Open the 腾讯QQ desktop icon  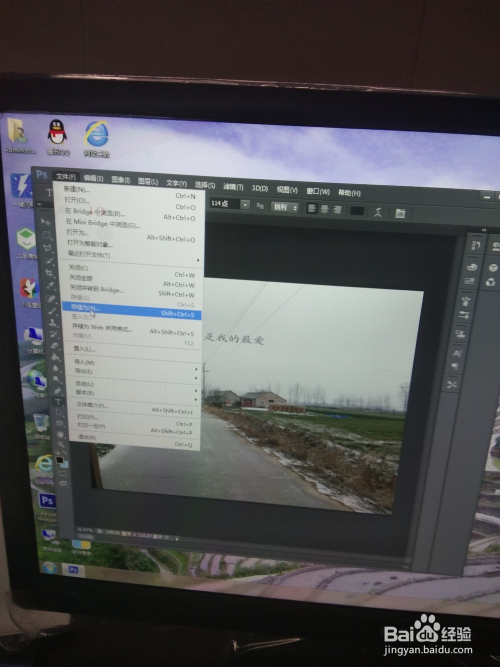coord(57,138)
